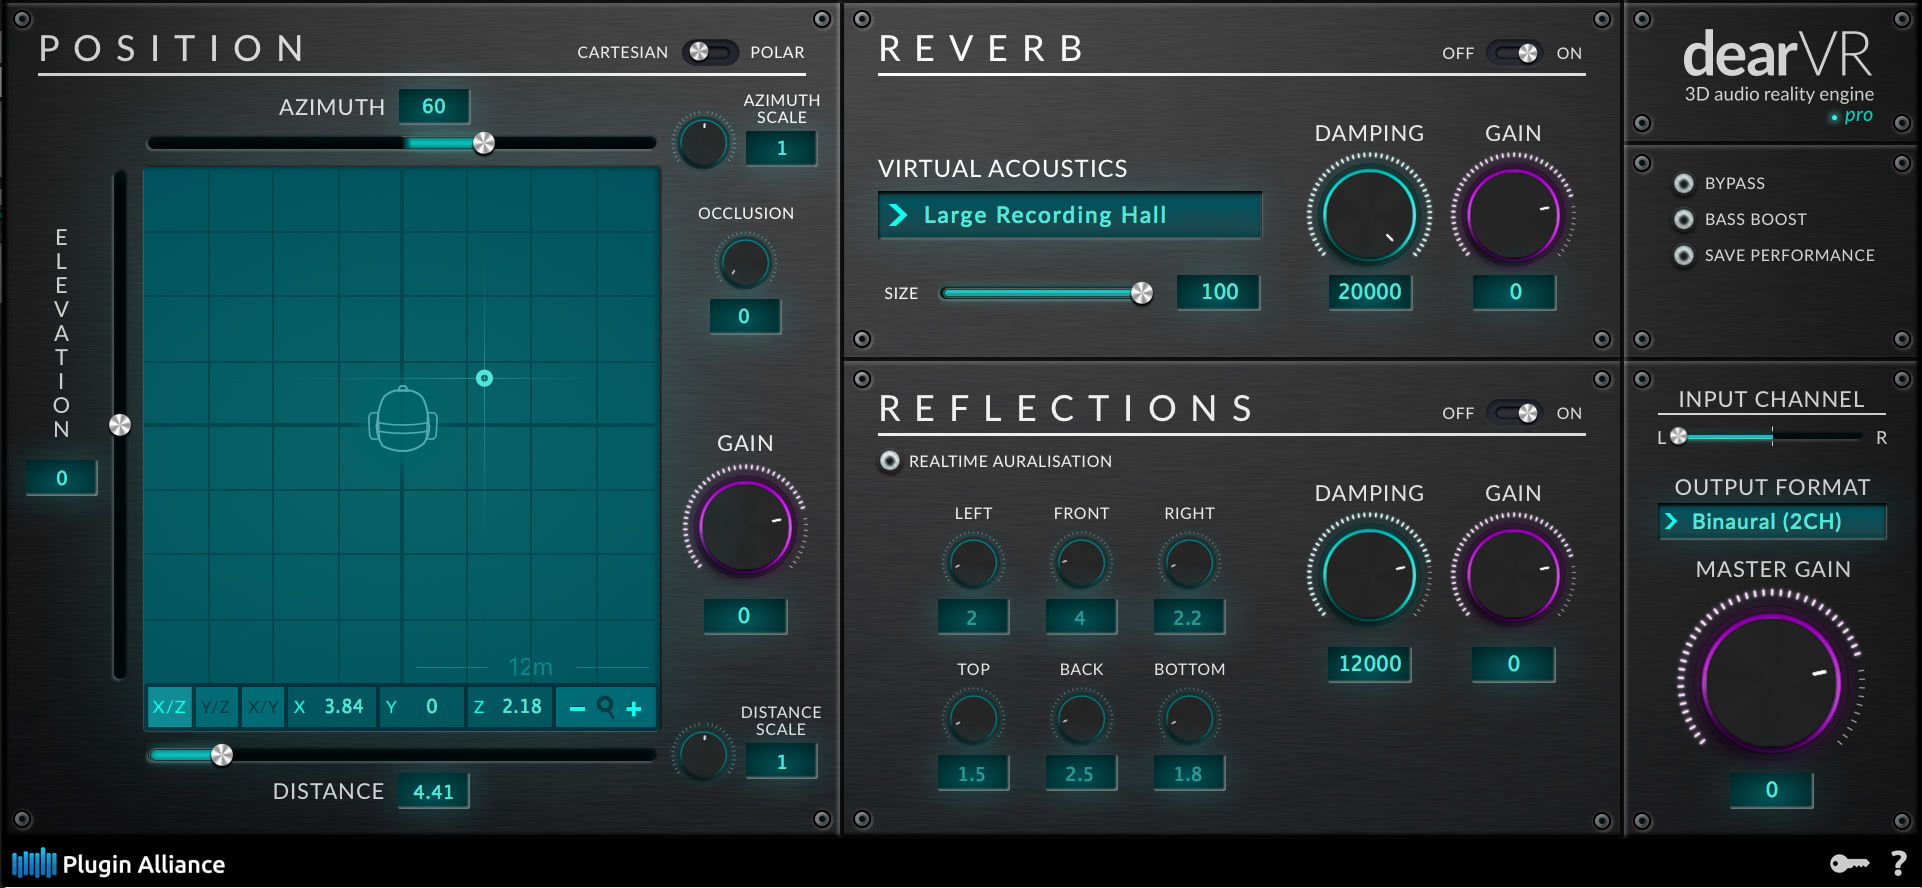Open help question mark icon
The image size is (1922, 888).
(x=1899, y=863)
